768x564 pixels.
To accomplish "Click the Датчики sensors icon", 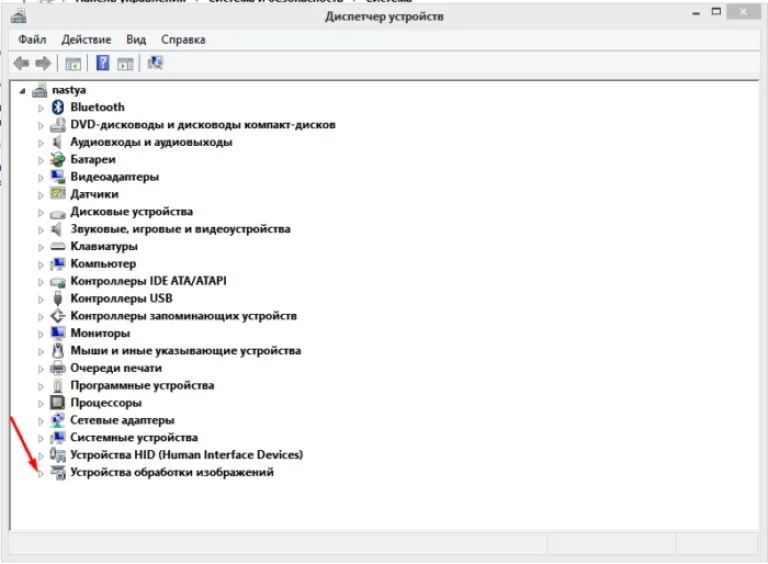I will click(x=58, y=194).
